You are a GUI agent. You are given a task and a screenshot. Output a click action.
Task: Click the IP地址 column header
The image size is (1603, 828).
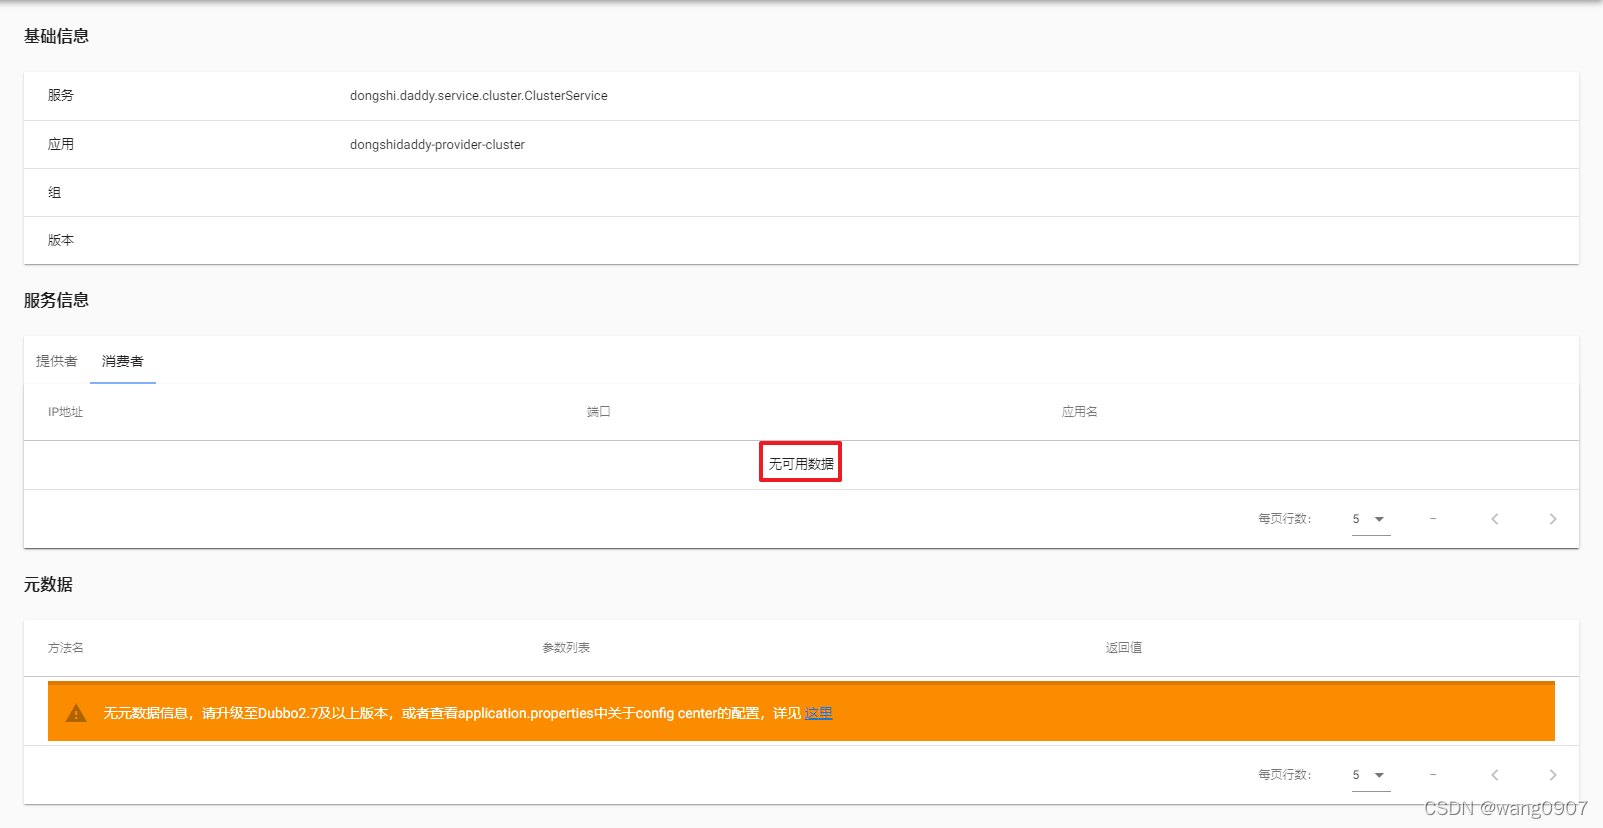(x=65, y=412)
